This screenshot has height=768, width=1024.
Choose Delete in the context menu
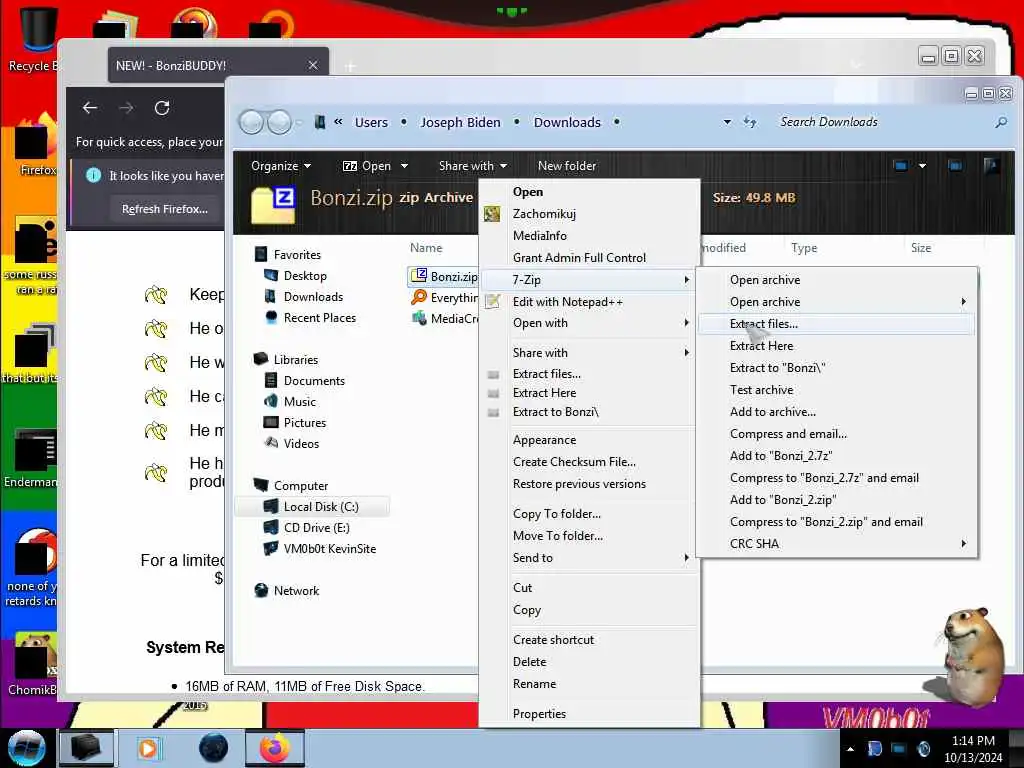pos(588,662)
